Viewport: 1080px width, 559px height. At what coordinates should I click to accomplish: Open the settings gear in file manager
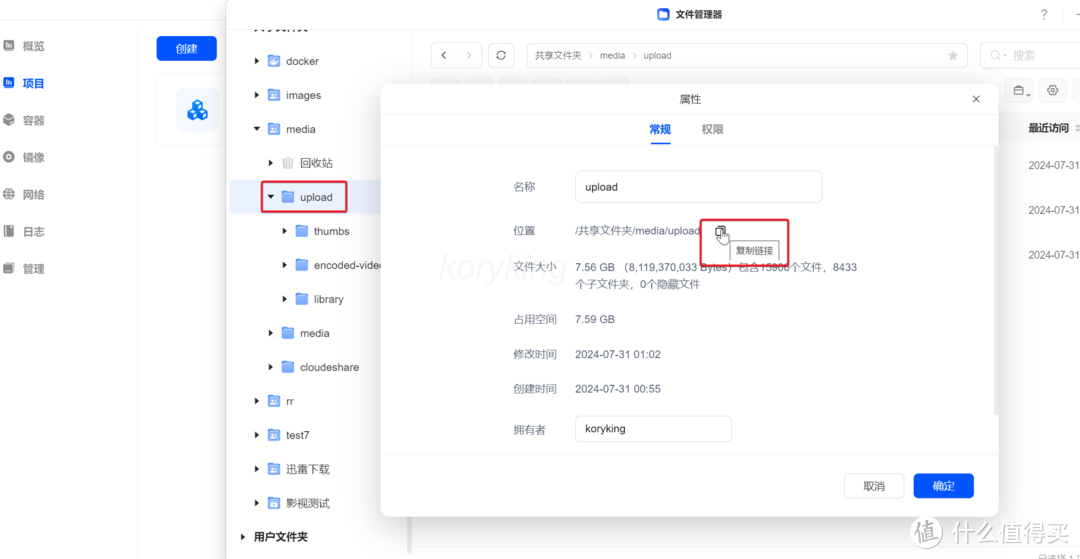point(1052,91)
